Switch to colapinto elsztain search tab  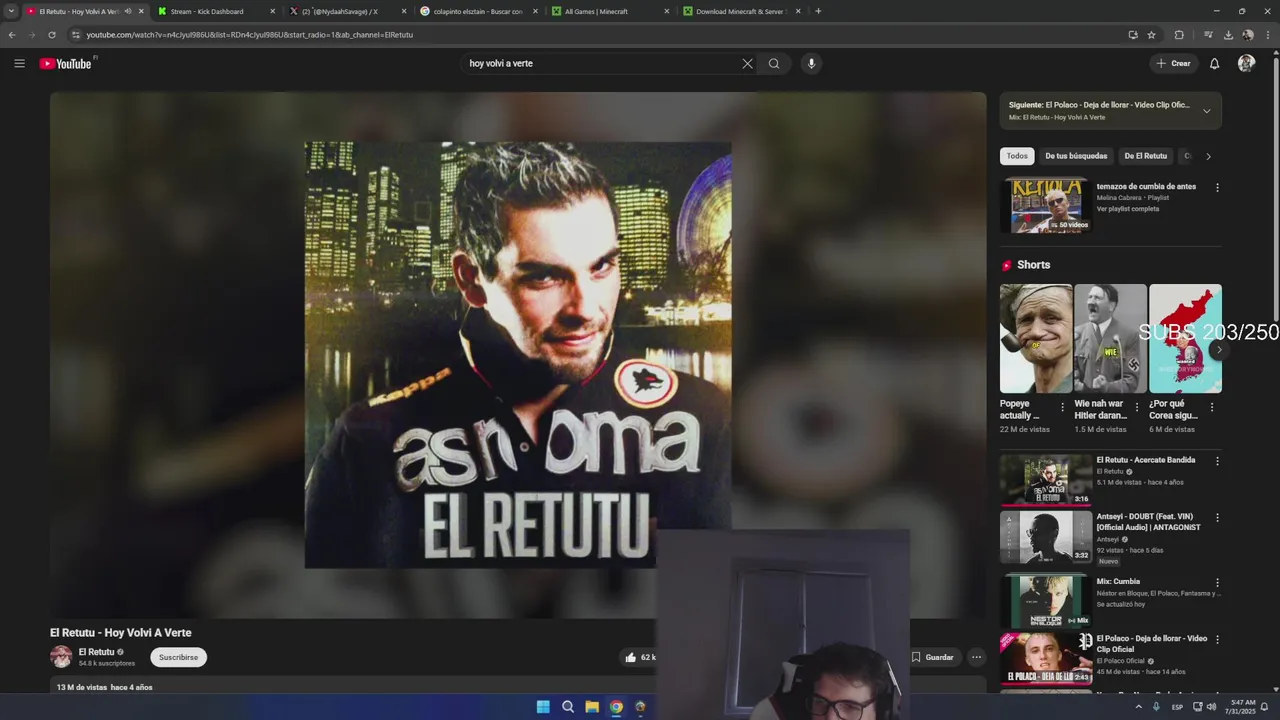click(478, 11)
